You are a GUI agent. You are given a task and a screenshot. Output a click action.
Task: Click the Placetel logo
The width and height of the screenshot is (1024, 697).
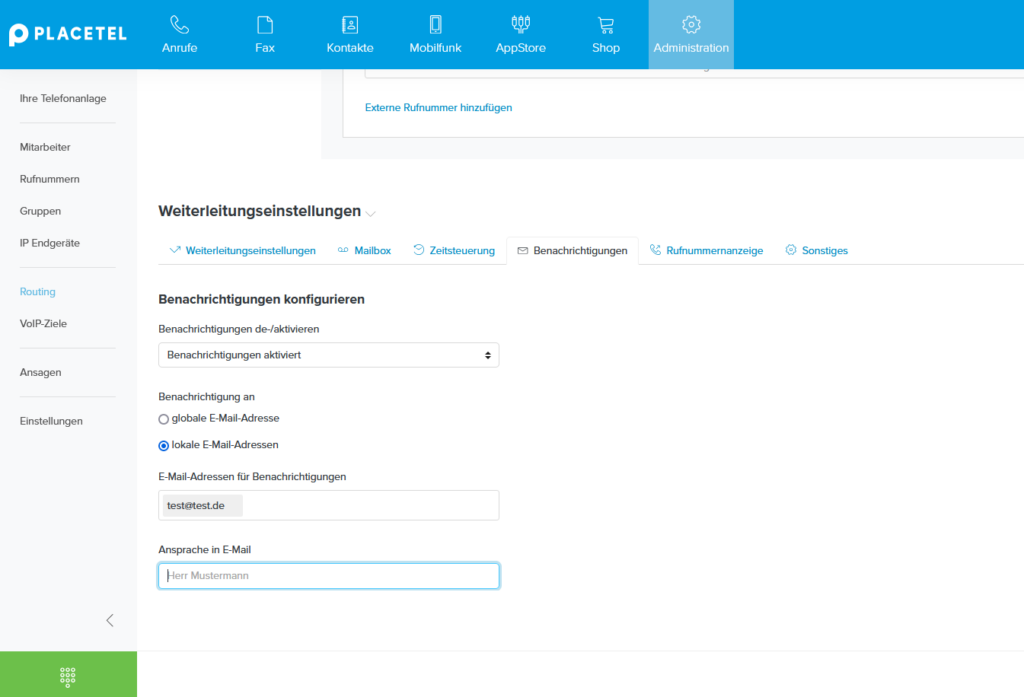pyautogui.click(x=67, y=34)
